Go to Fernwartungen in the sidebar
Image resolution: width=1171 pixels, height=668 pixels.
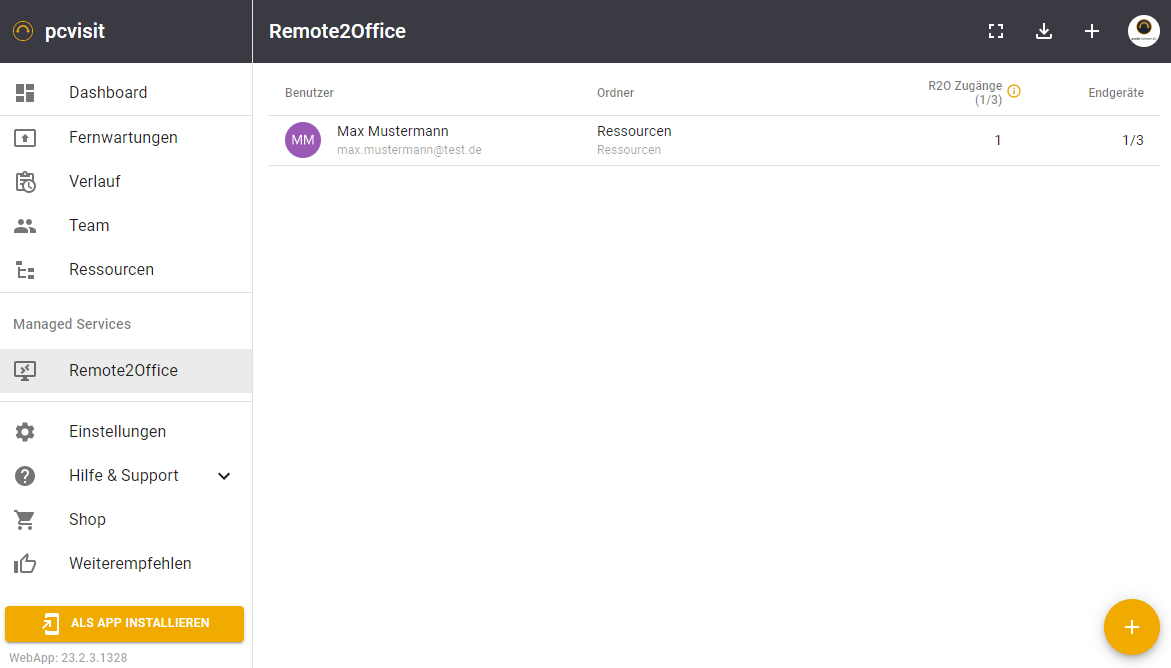tap(123, 138)
